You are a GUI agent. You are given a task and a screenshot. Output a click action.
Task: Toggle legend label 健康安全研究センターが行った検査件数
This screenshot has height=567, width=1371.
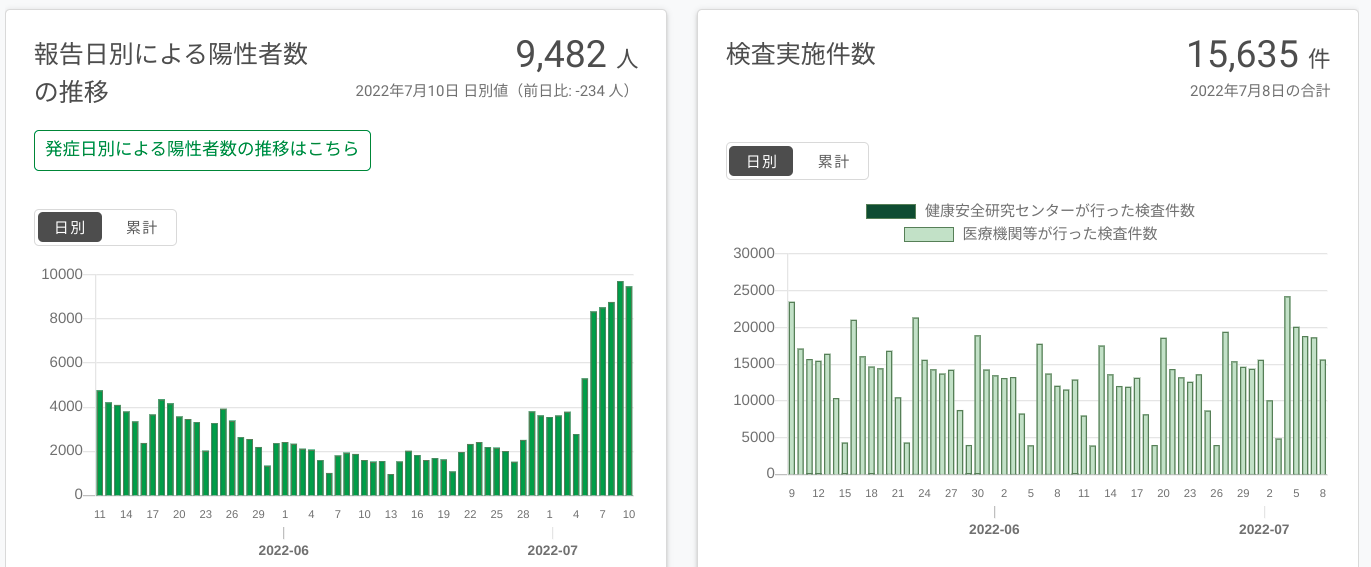tap(1059, 211)
